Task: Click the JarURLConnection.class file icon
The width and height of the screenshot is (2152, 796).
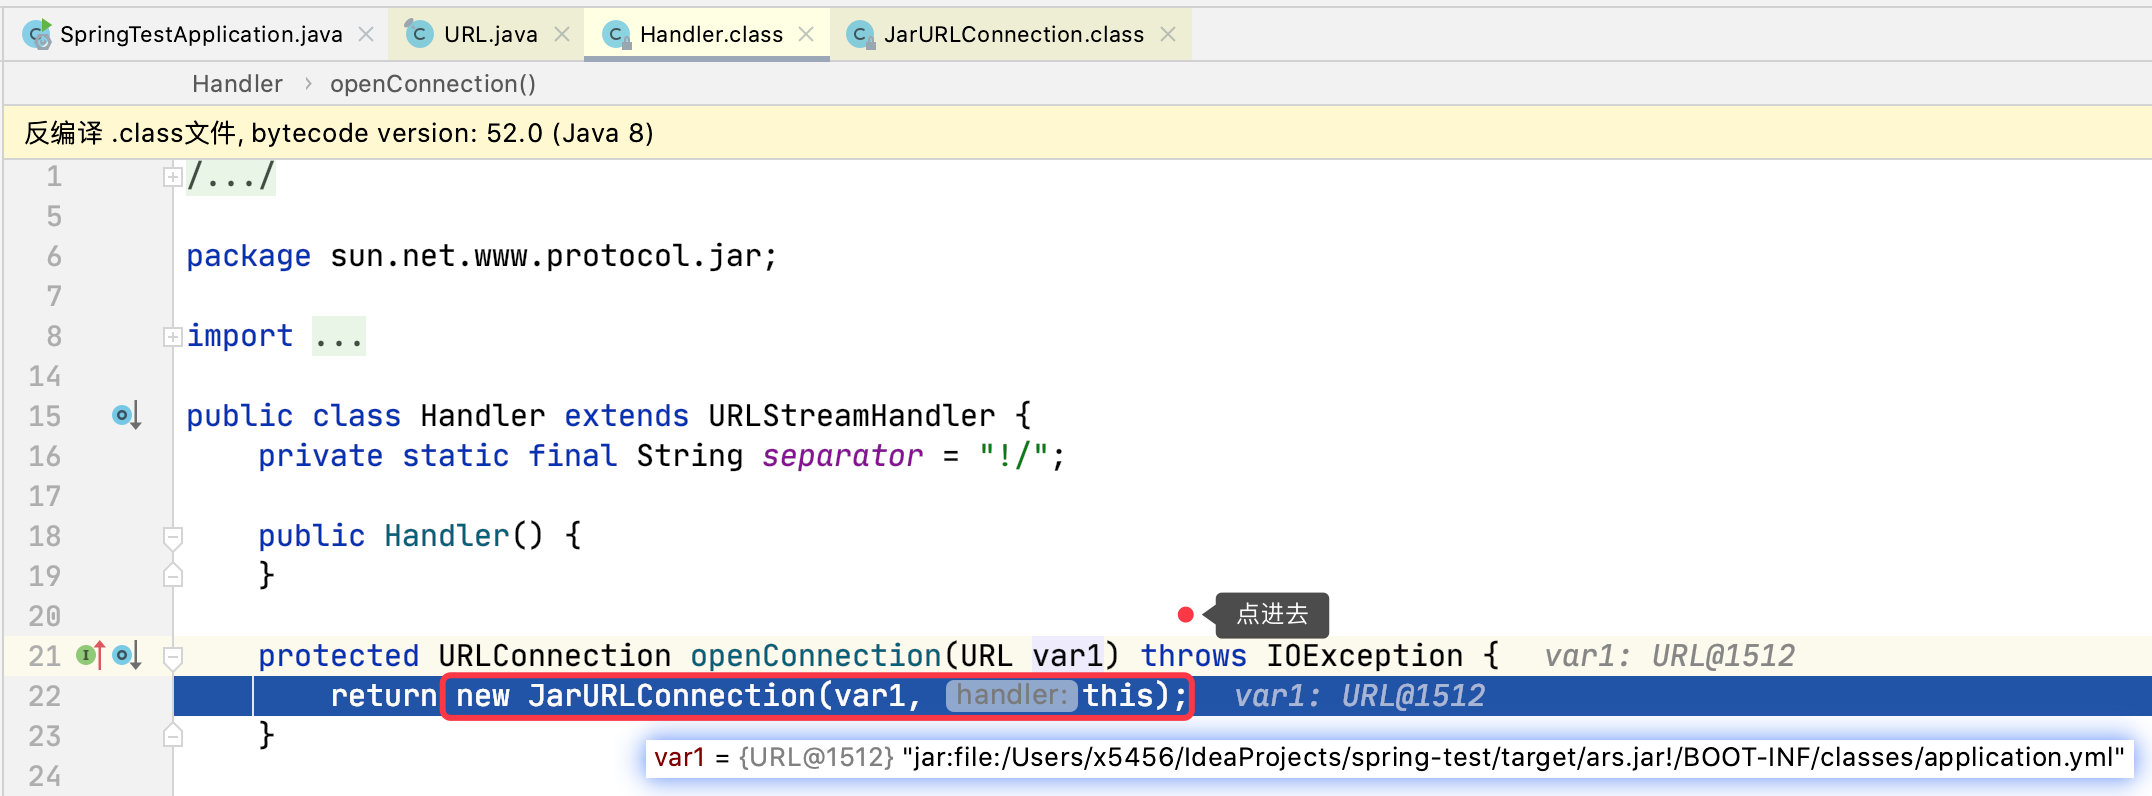Action: click(x=860, y=35)
